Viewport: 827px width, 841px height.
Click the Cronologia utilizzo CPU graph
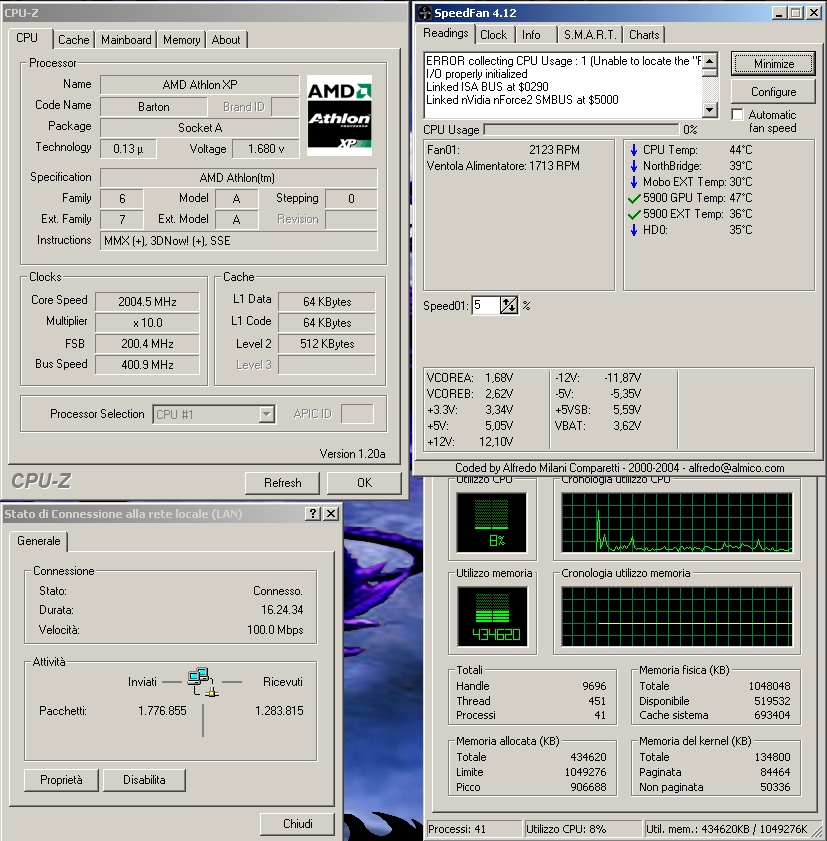coord(676,522)
